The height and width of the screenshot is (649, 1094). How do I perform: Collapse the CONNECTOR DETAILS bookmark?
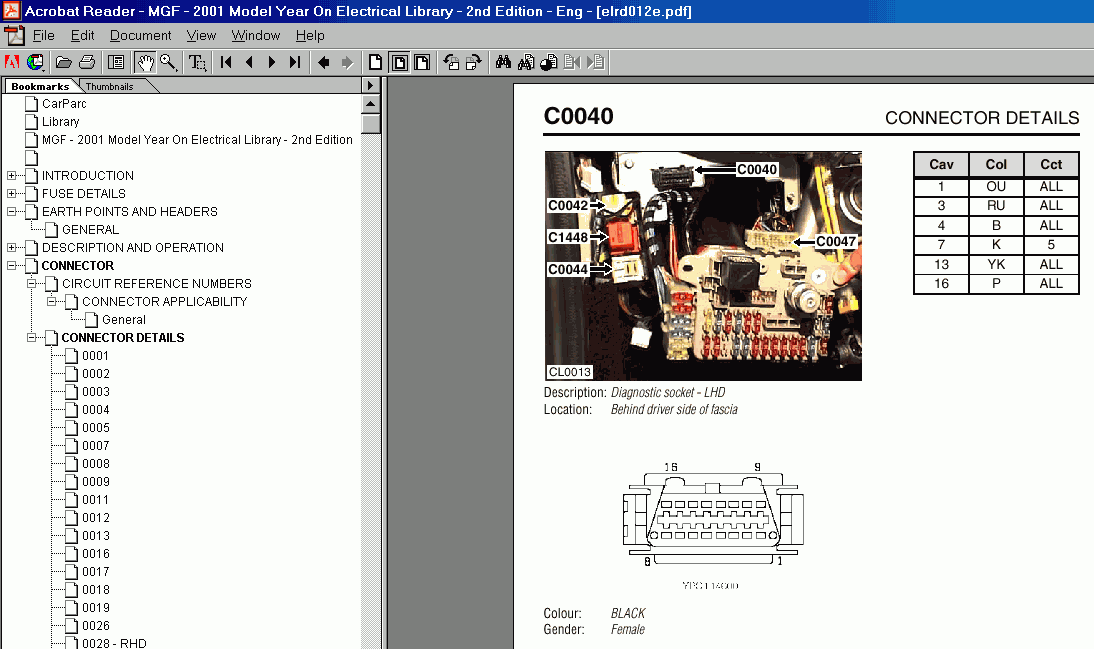(x=31, y=338)
